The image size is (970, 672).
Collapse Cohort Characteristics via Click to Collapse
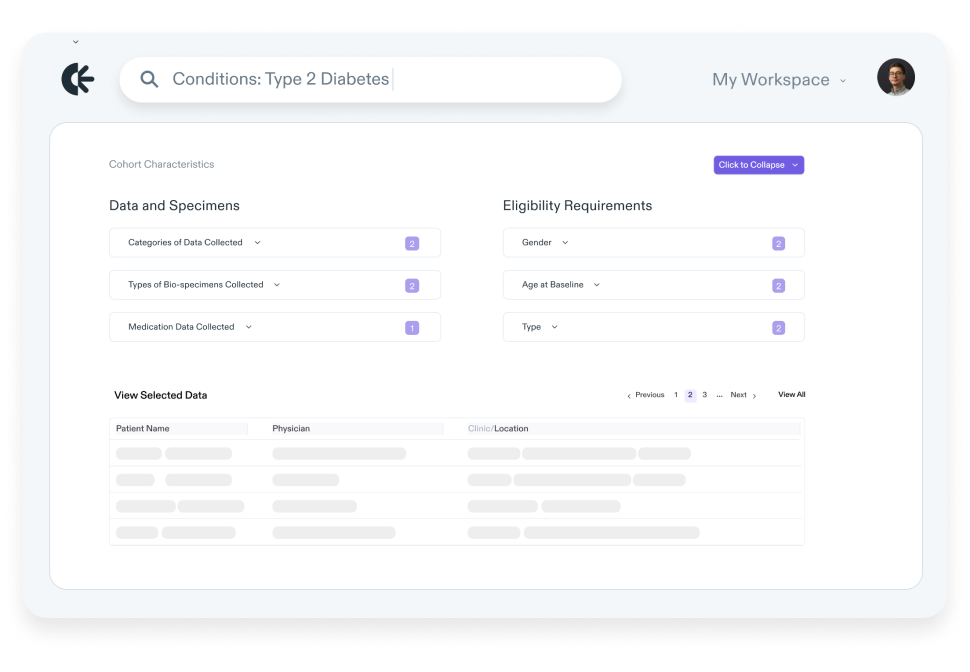pos(758,164)
